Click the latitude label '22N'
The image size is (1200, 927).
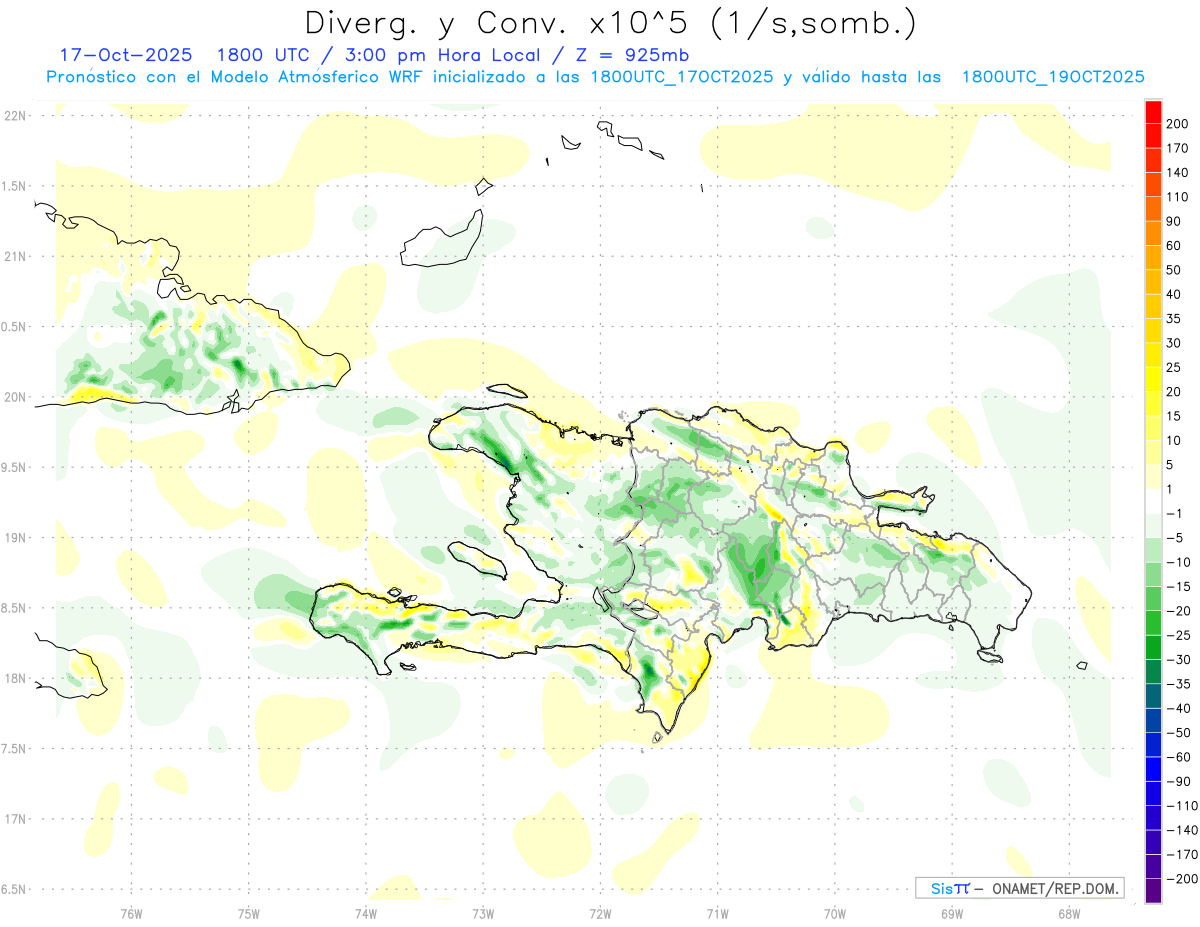click(x=14, y=116)
